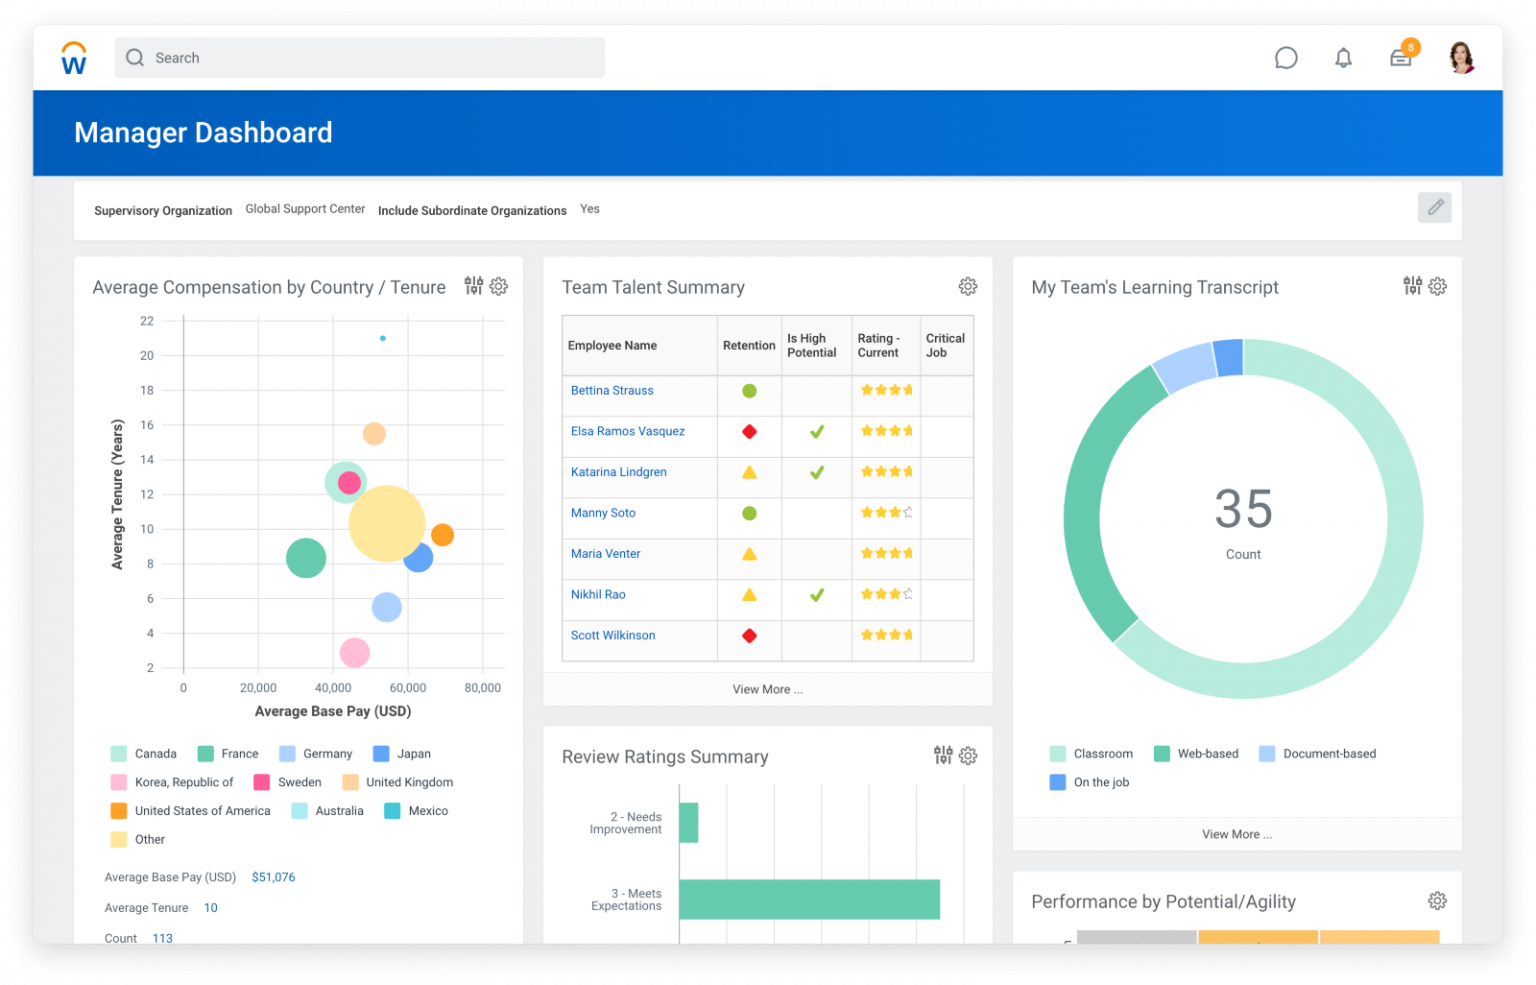The height and width of the screenshot is (985, 1536).
Task: Toggle Elsa Ramos Vasquez's high potential checkmark
Action: coord(816,431)
